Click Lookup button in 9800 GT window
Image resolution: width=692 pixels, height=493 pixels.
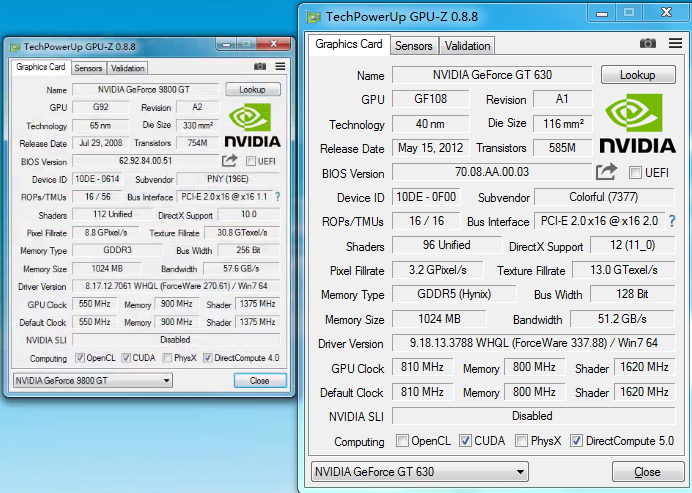(252, 90)
